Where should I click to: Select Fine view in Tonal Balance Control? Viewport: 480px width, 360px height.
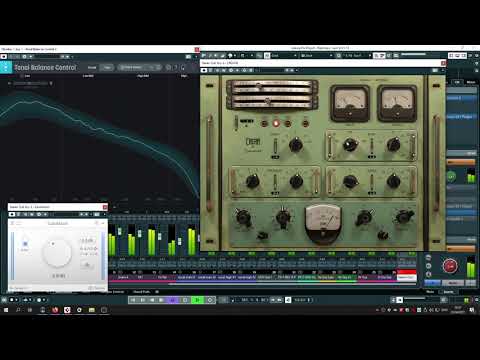click(107, 68)
